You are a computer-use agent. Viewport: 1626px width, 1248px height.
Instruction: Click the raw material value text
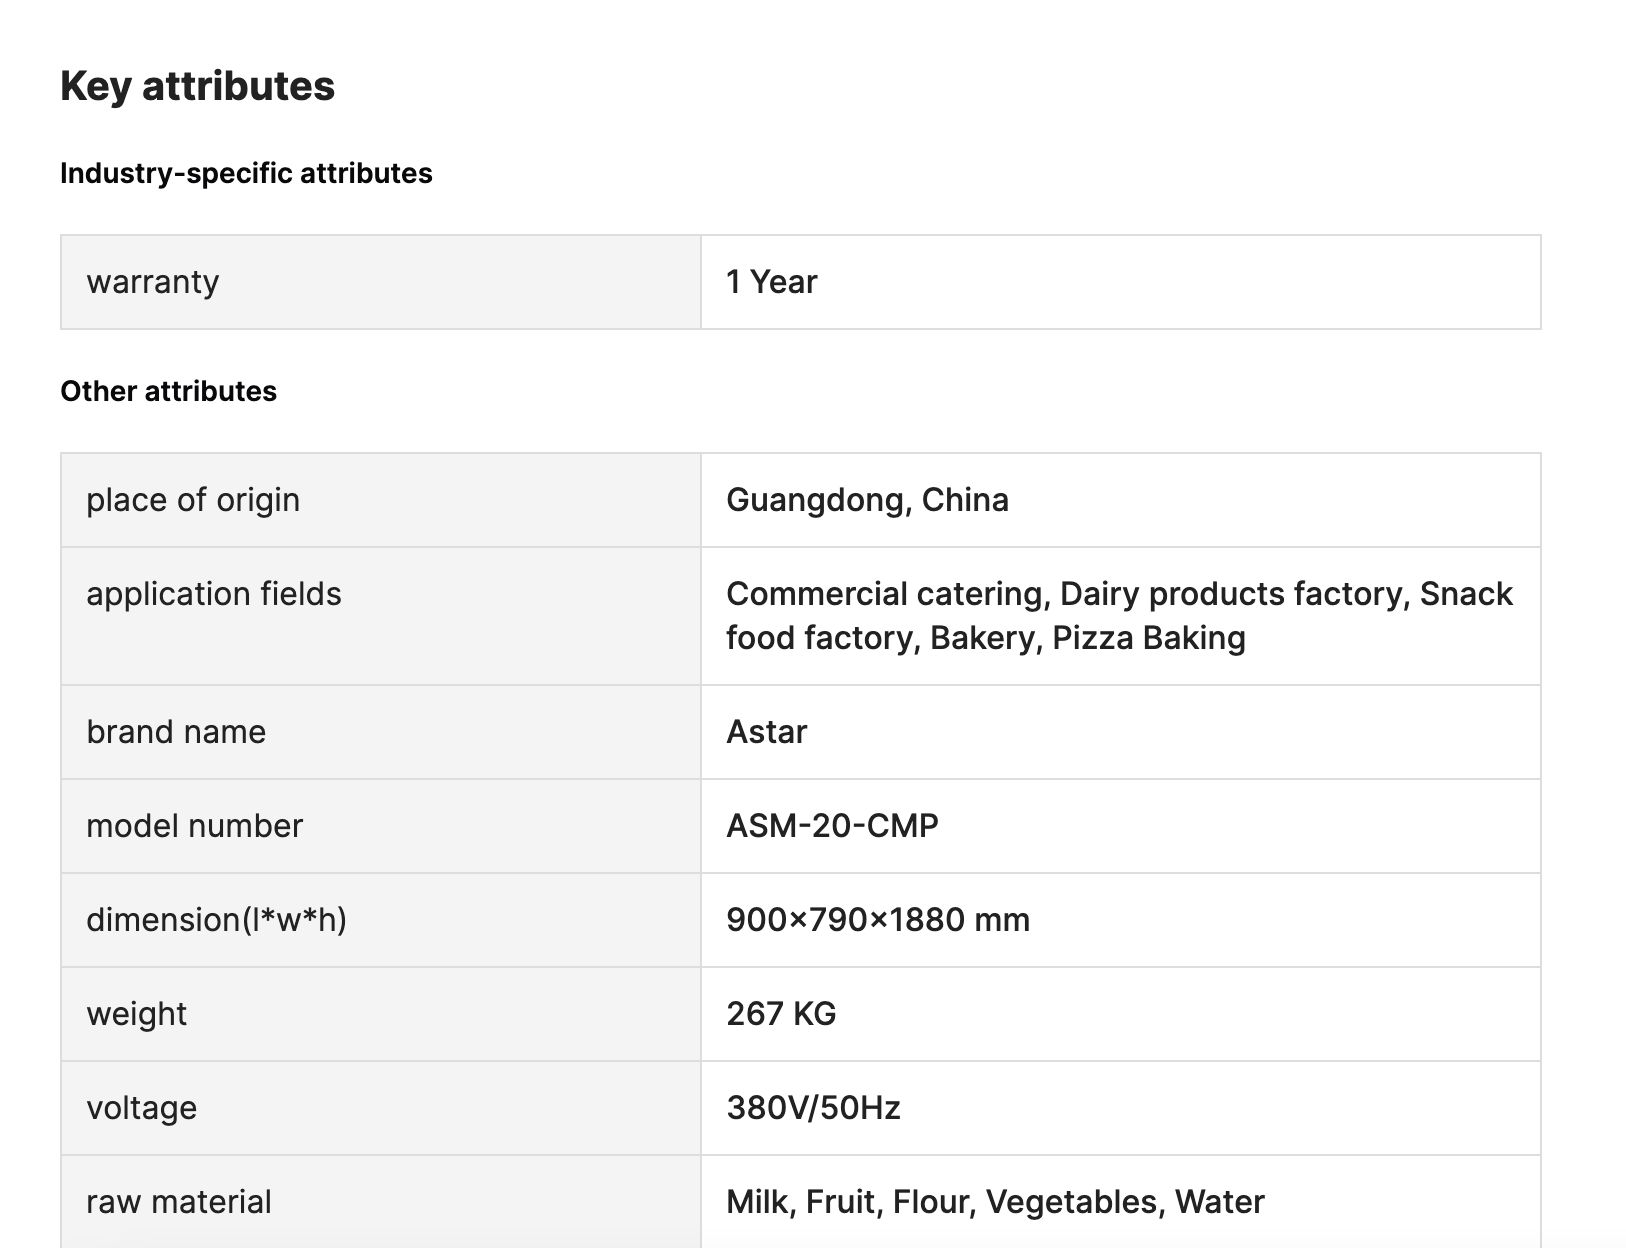point(995,1202)
